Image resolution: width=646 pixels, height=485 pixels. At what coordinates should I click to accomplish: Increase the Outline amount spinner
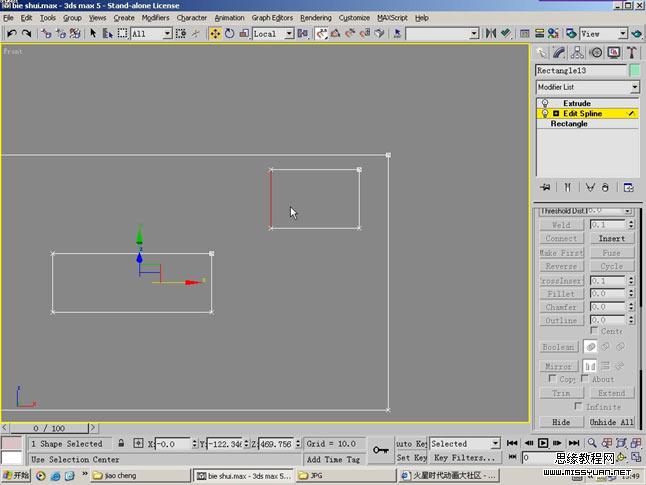coord(631,318)
